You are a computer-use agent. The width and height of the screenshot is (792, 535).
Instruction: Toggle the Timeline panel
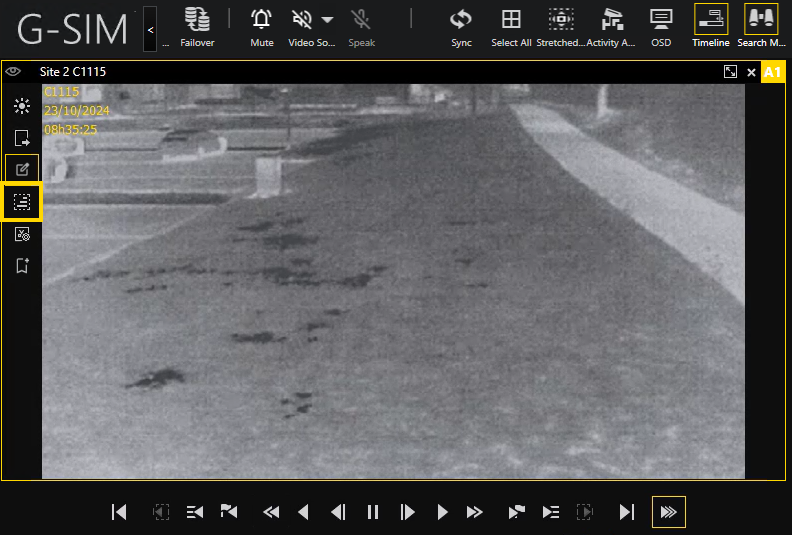[711, 27]
